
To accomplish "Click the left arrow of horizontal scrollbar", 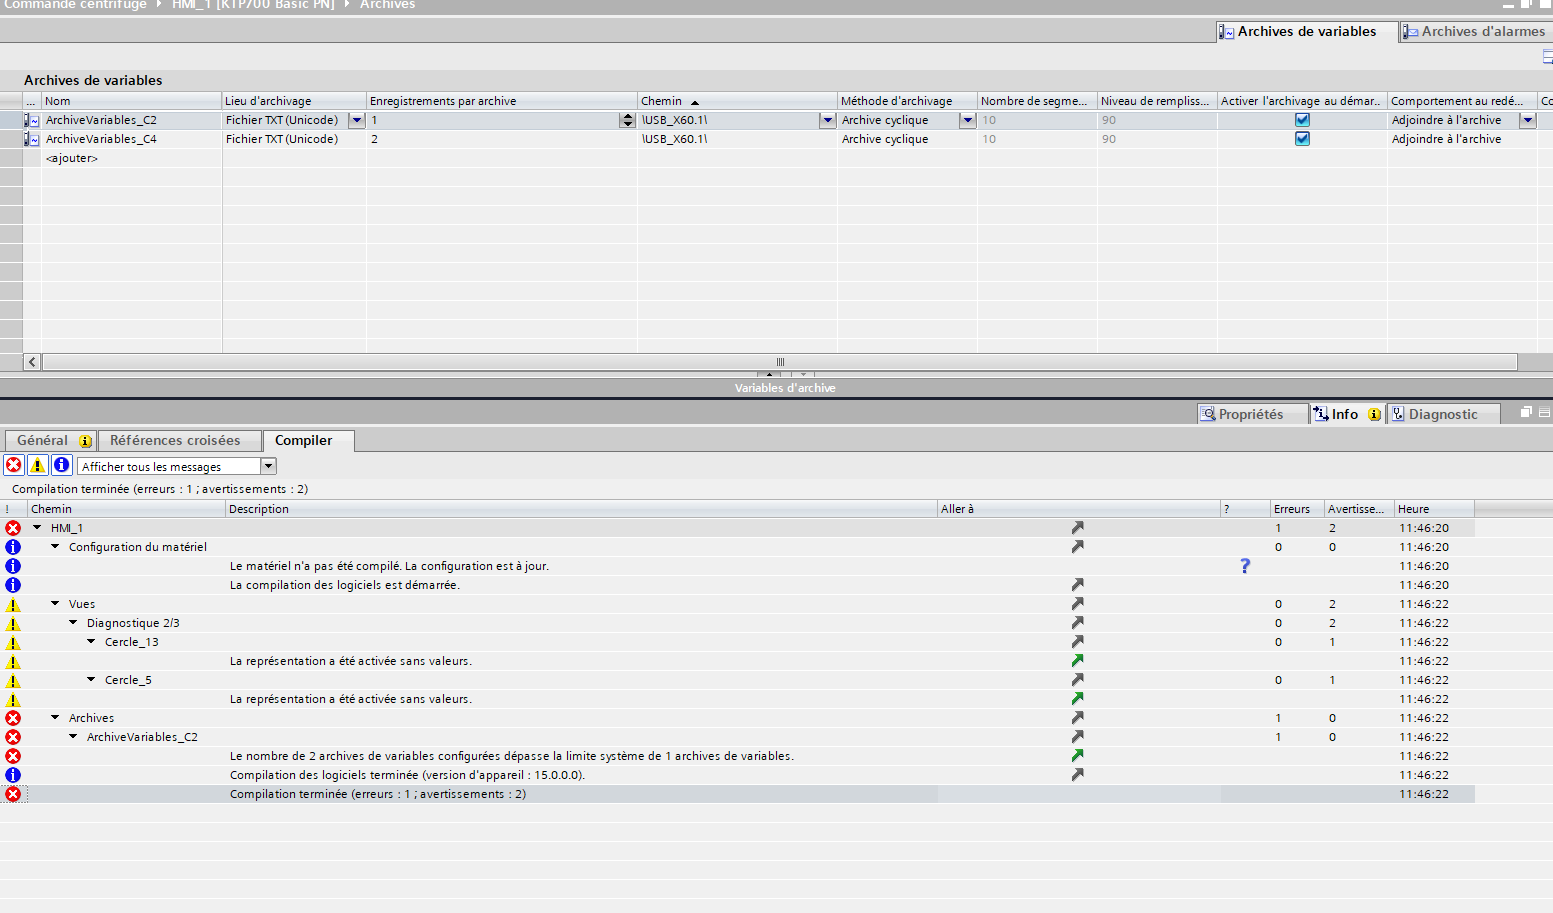I will pyautogui.click(x=32, y=362).
